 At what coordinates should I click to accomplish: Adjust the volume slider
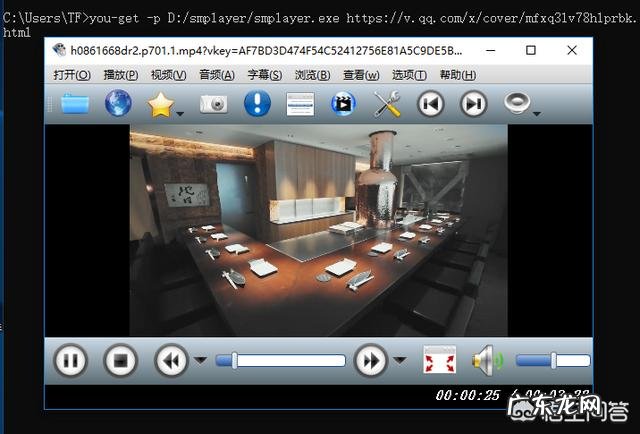553,361
